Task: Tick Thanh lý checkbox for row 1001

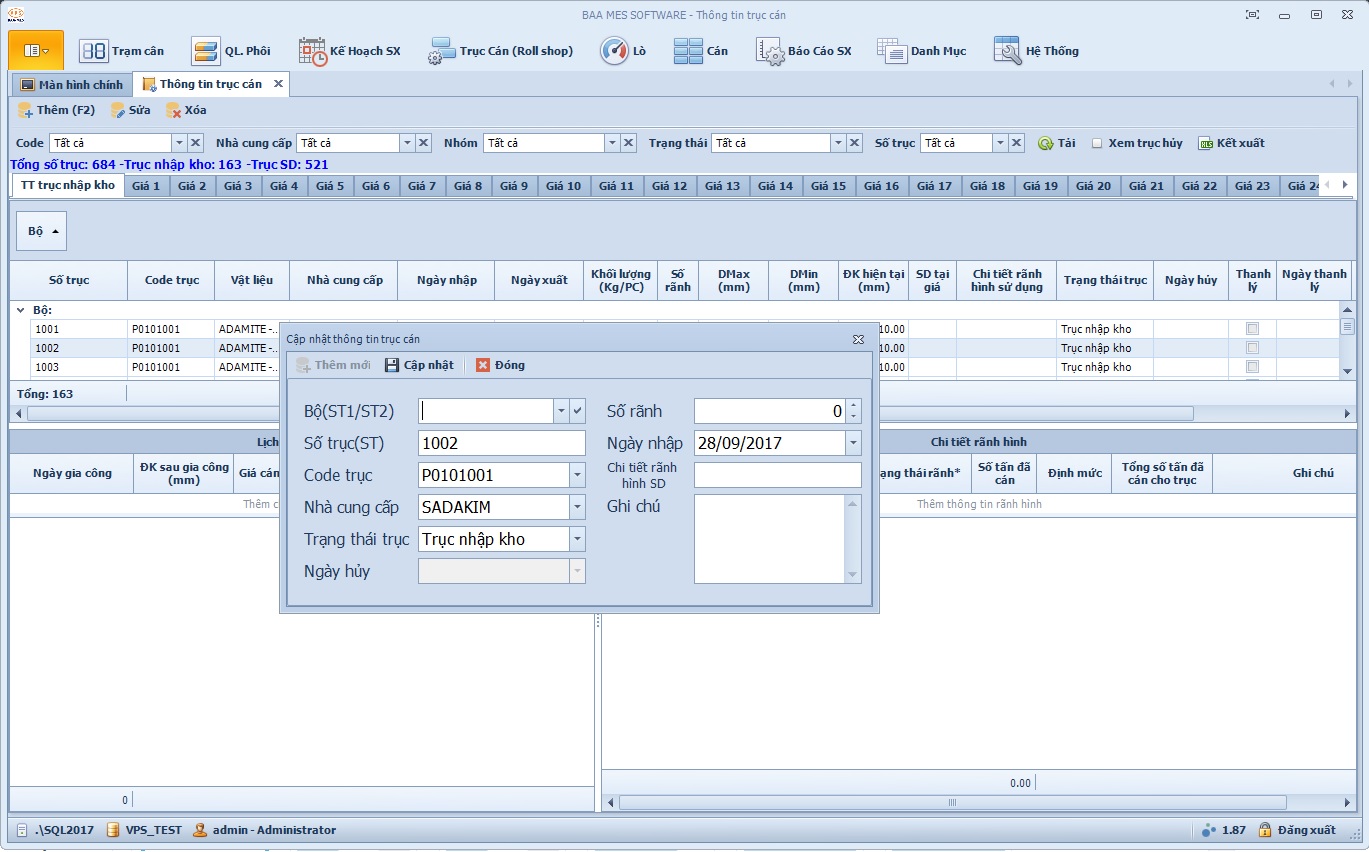Action: (1252, 329)
